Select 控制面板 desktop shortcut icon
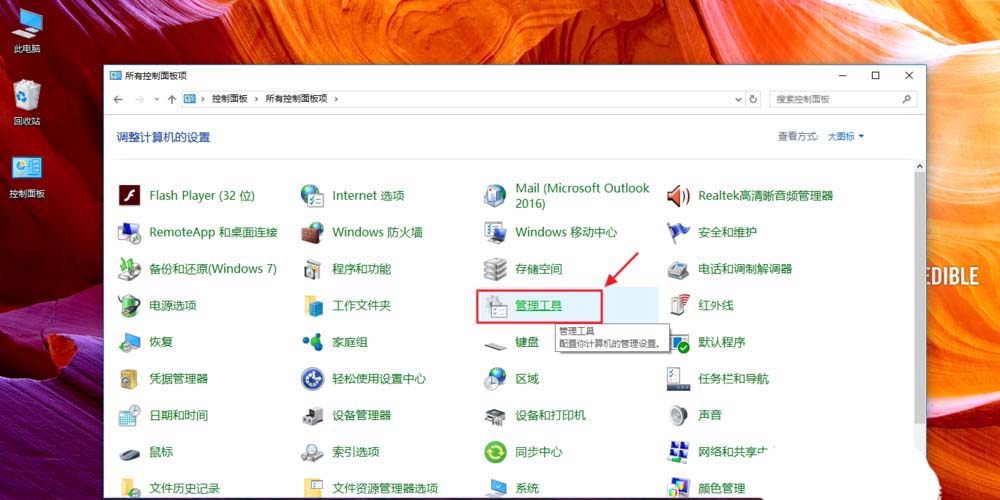This screenshot has height=500, width=1000. [x=27, y=177]
